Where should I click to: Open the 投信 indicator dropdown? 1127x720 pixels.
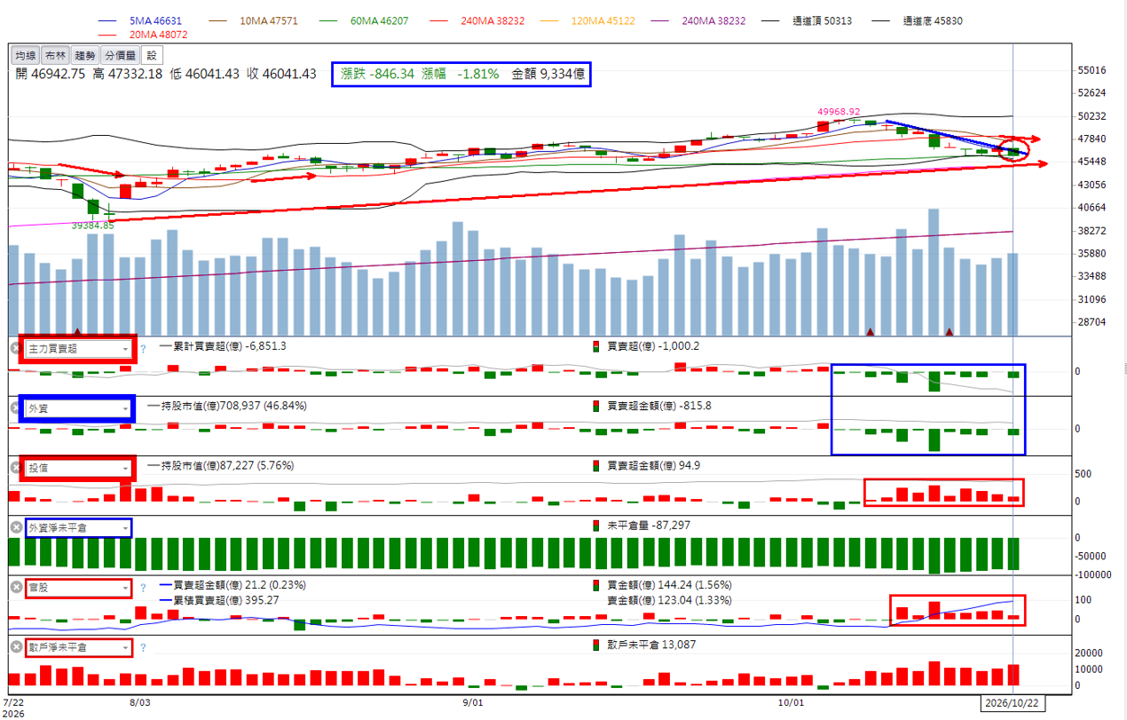tap(78, 468)
